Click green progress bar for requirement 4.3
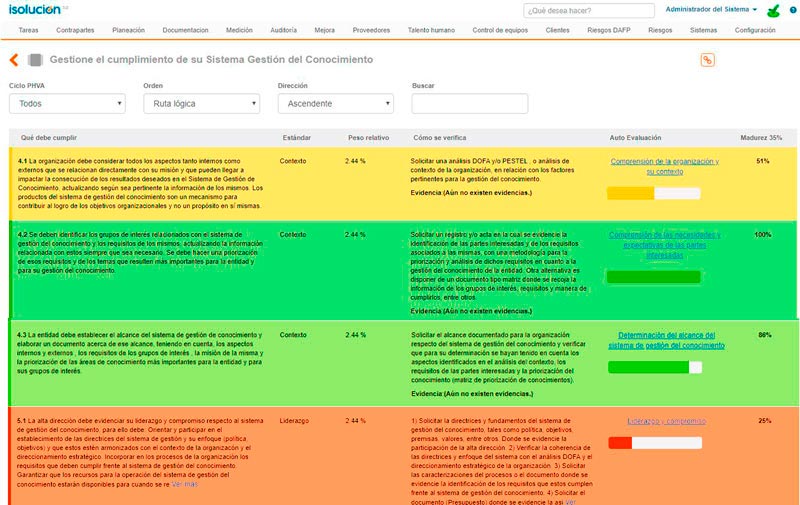 point(655,367)
